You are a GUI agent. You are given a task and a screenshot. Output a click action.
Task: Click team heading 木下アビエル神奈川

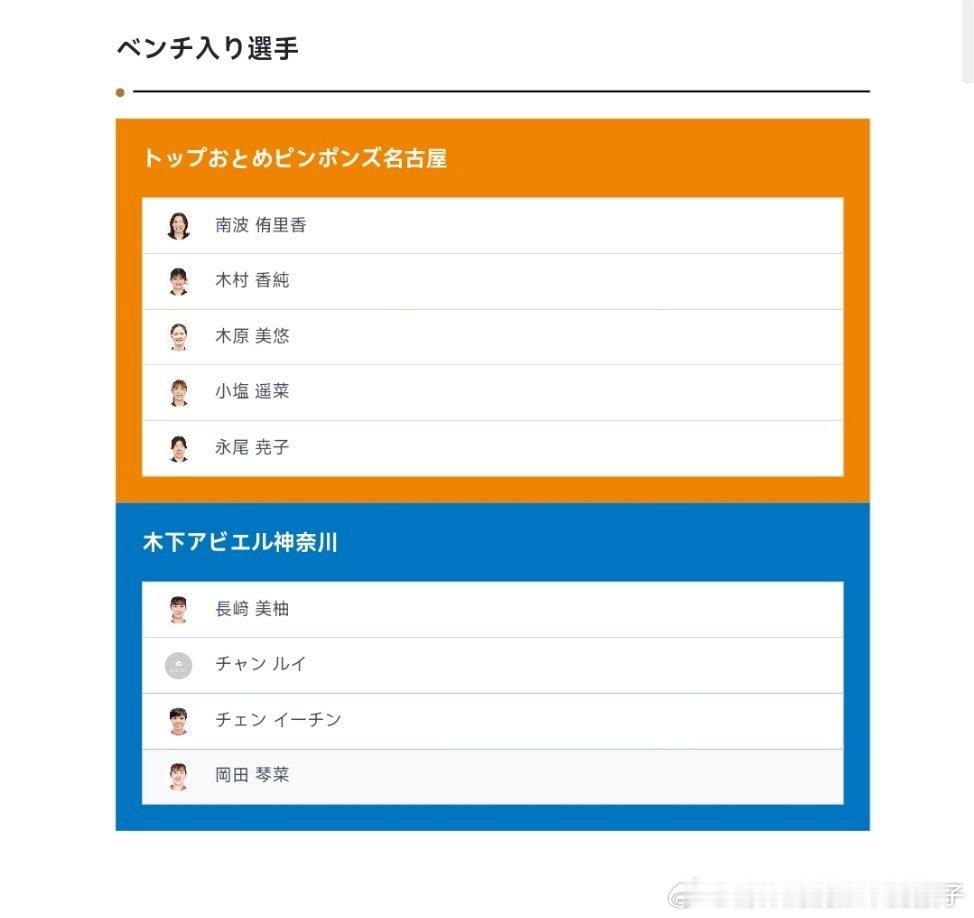pos(240,542)
